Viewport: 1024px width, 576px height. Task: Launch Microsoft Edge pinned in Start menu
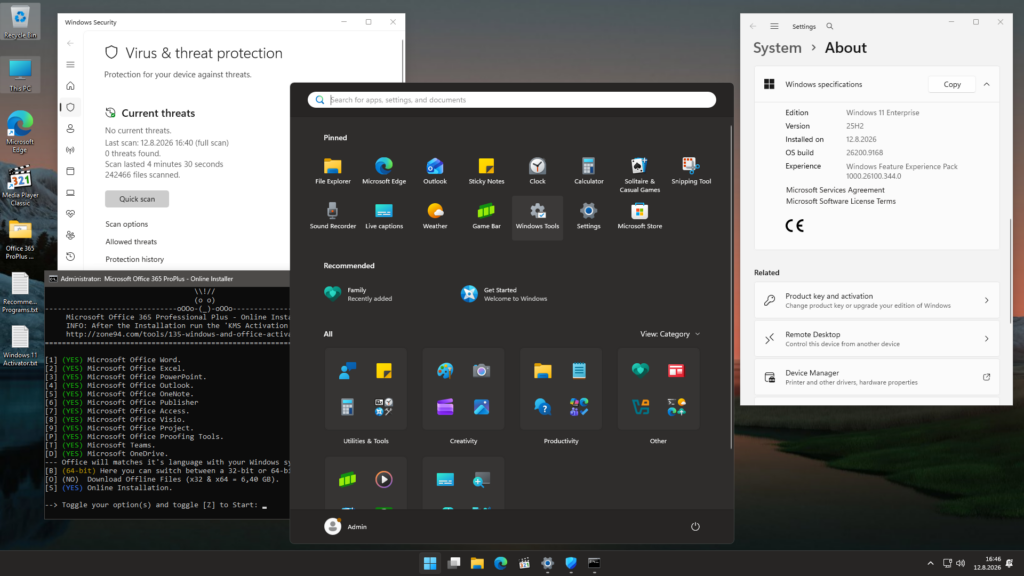coord(384,171)
